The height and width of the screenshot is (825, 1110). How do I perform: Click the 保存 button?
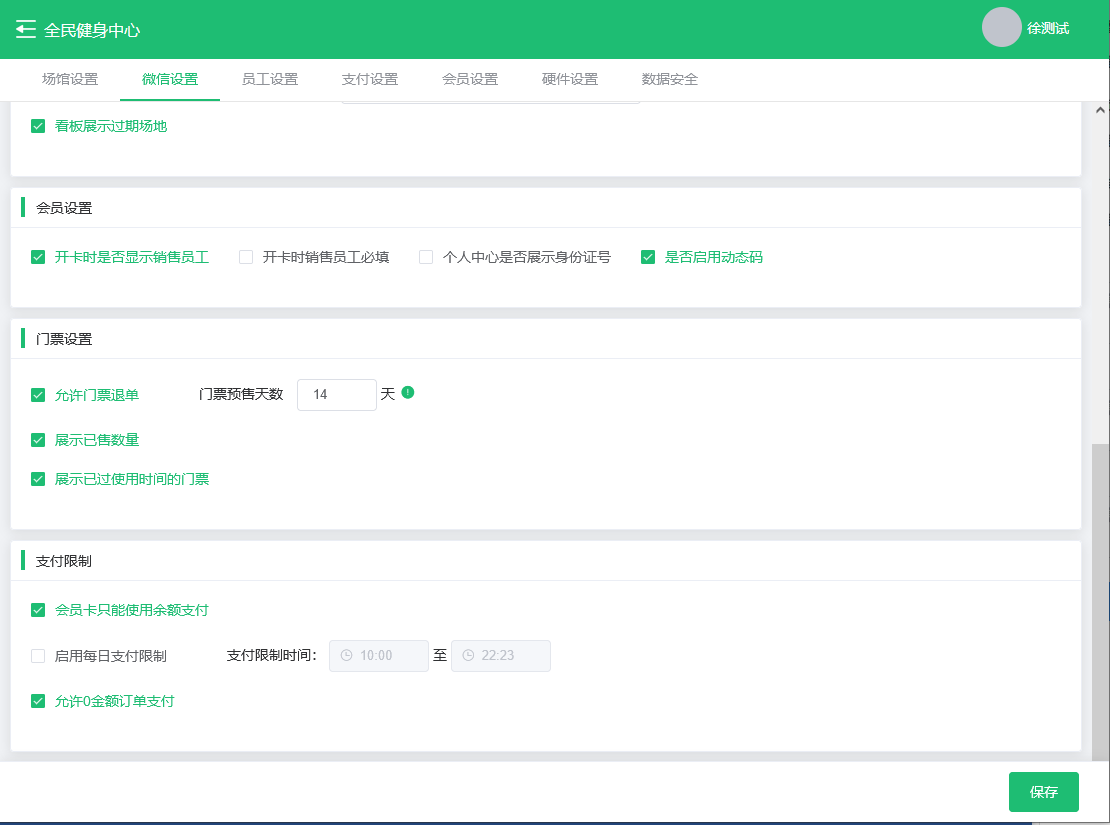click(x=1043, y=792)
